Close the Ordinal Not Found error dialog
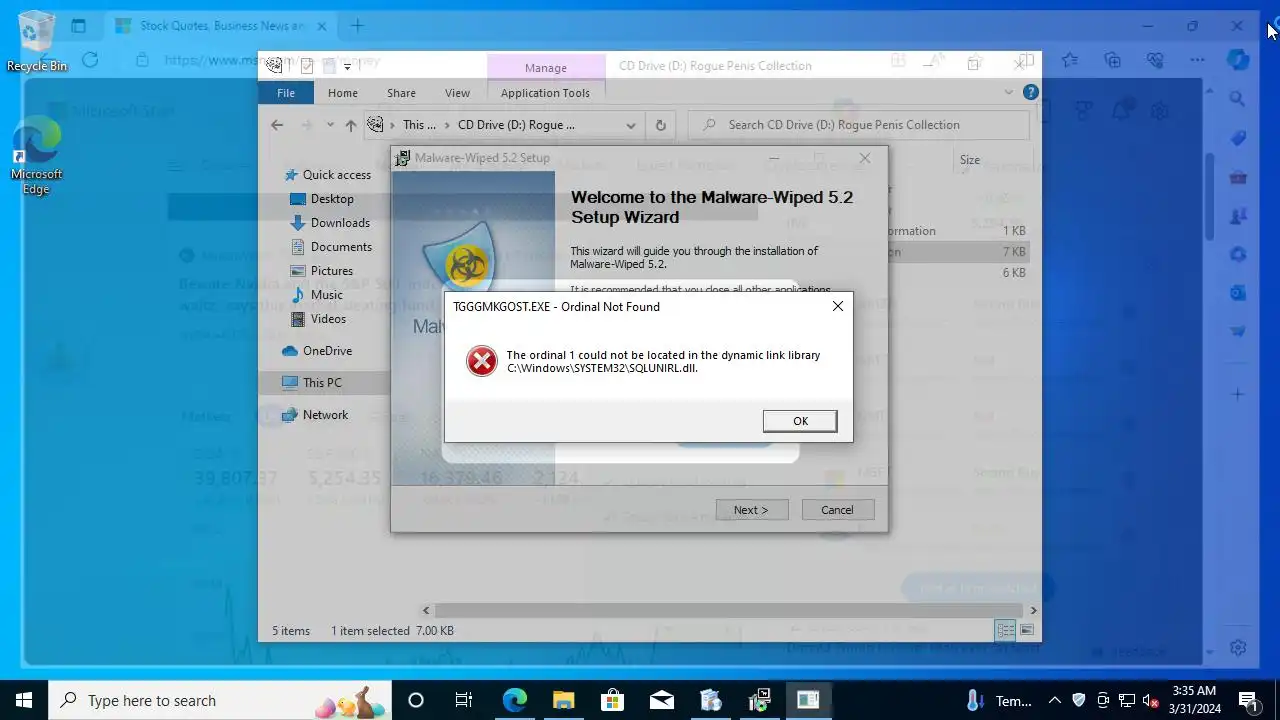 [x=838, y=306]
